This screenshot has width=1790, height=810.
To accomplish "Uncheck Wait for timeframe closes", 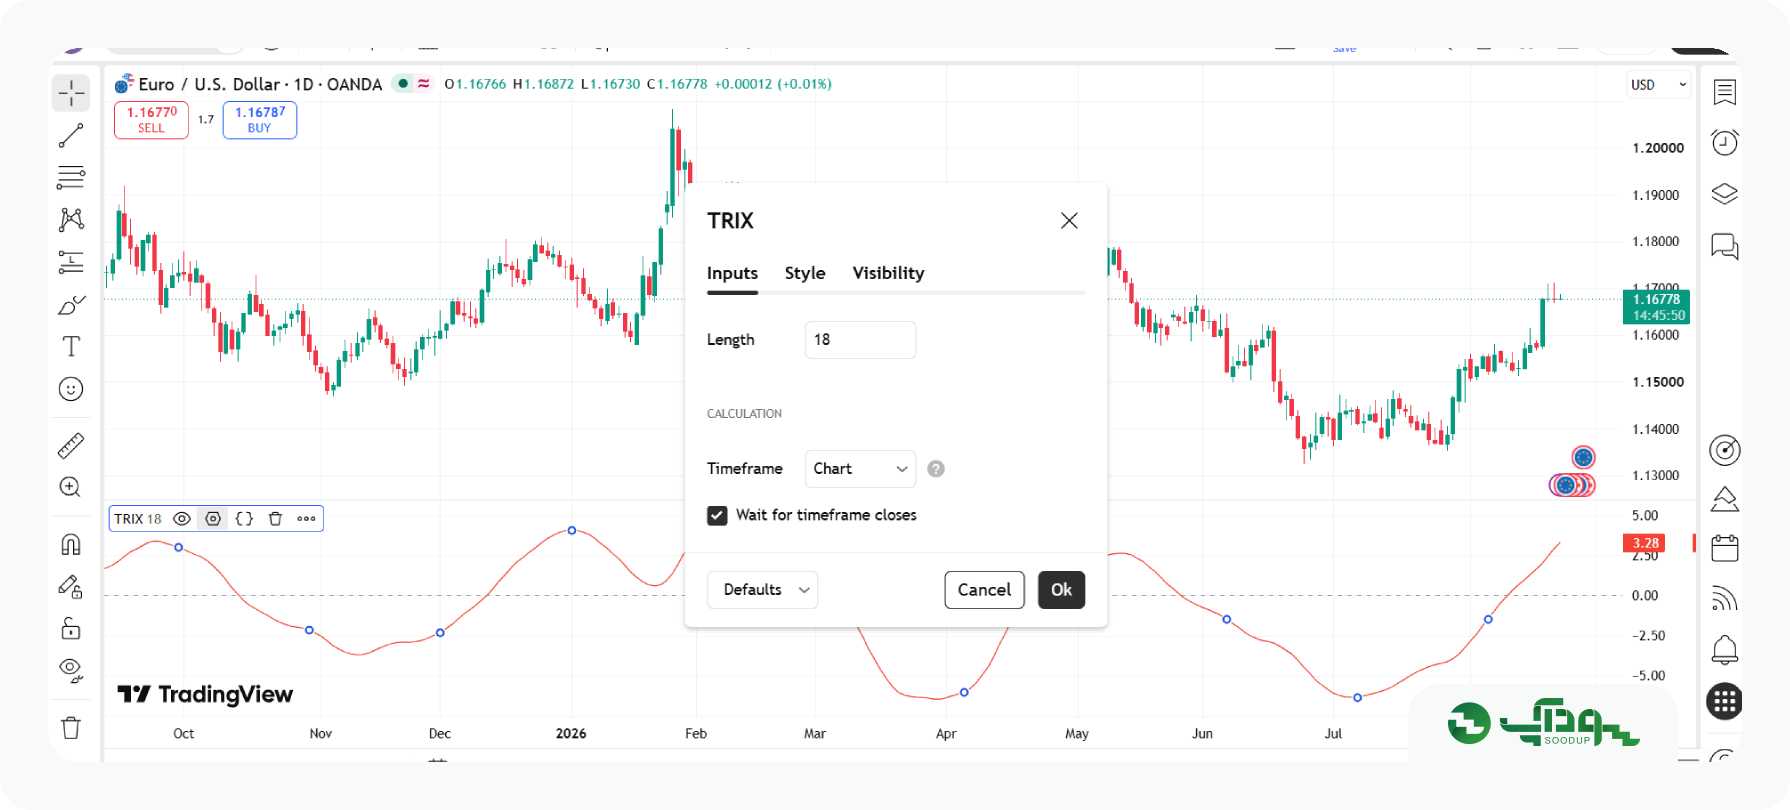I will (x=717, y=515).
